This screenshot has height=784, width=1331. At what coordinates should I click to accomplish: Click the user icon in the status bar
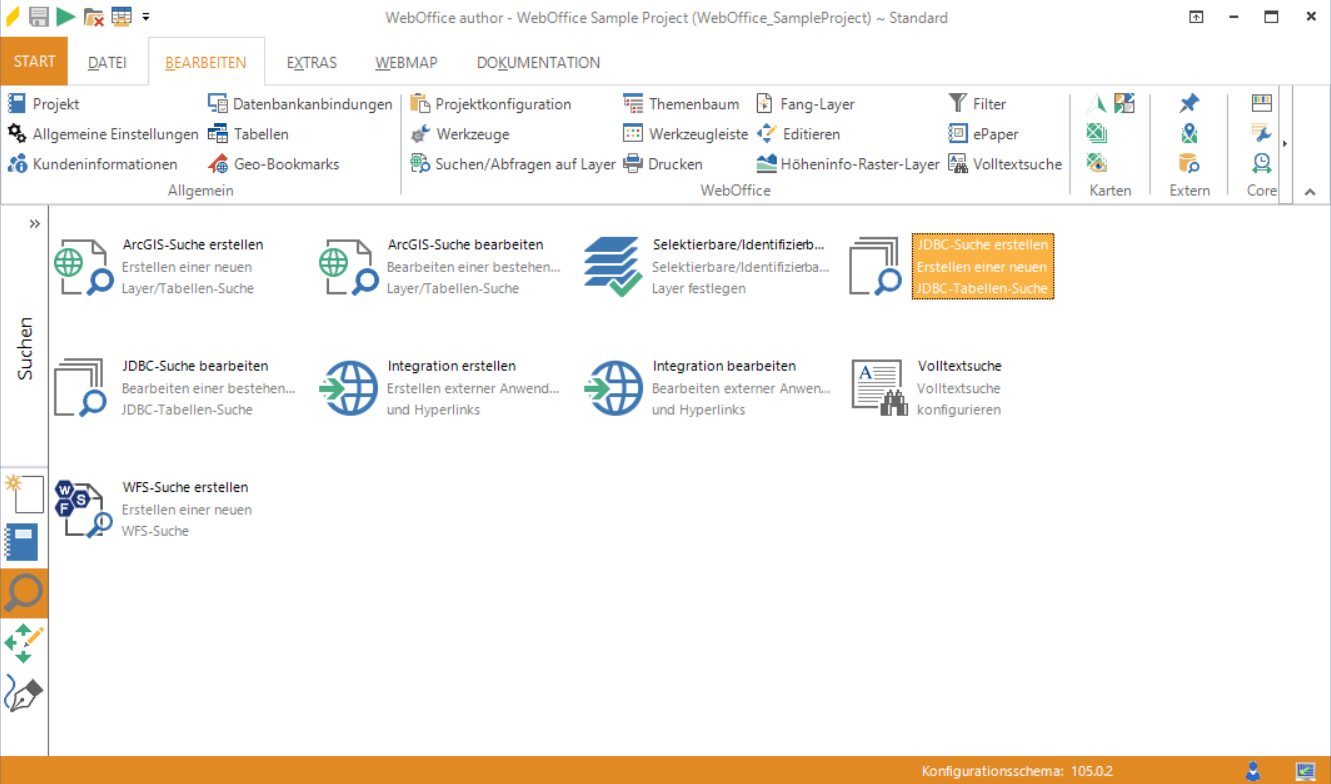click(1253, 771)
